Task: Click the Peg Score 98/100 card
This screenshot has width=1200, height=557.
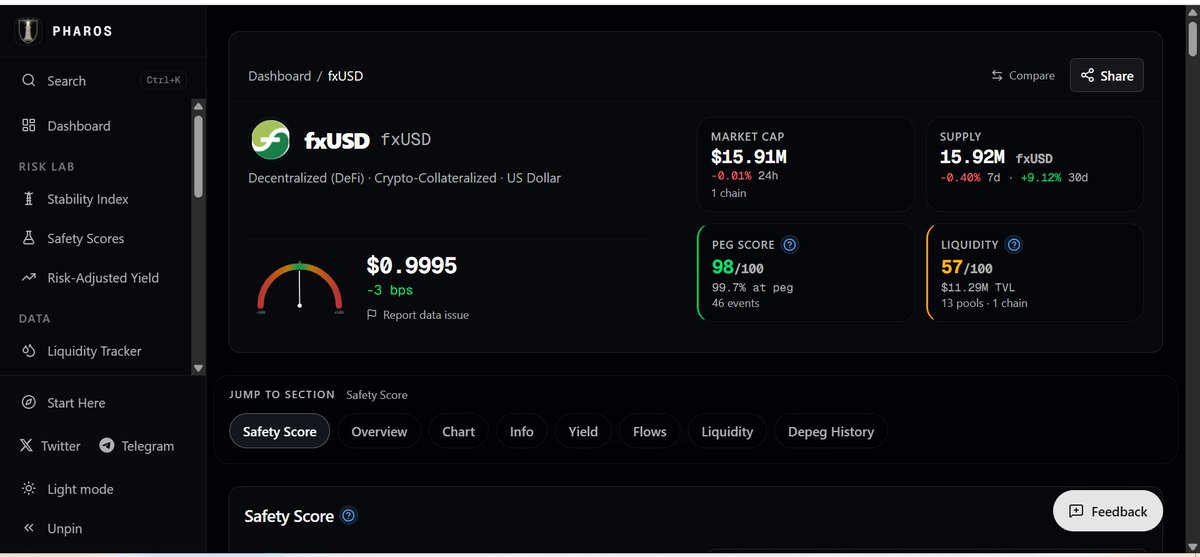Action: tap(806, 272)
